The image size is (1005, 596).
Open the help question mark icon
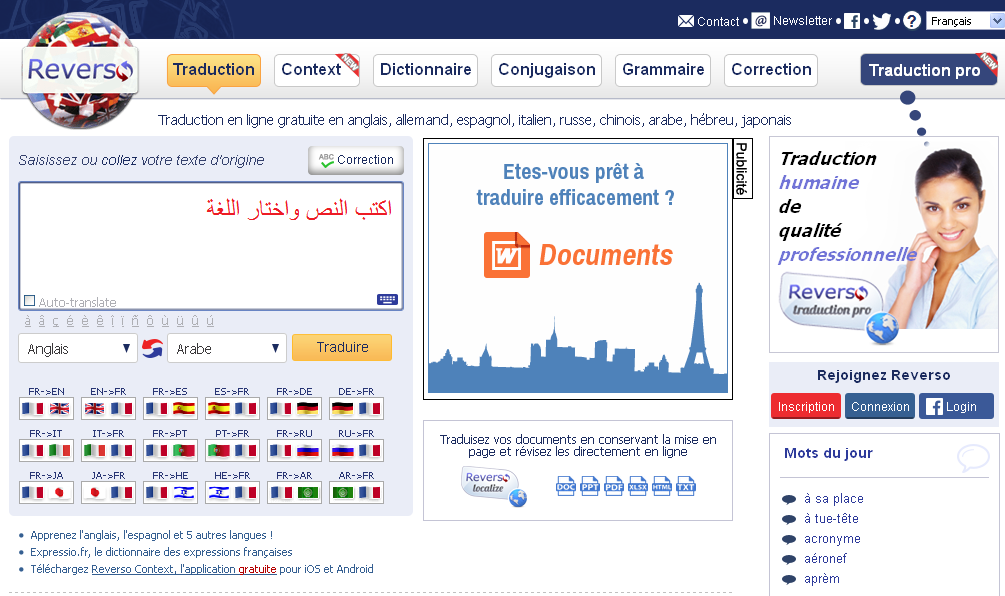tap(911, 21)
